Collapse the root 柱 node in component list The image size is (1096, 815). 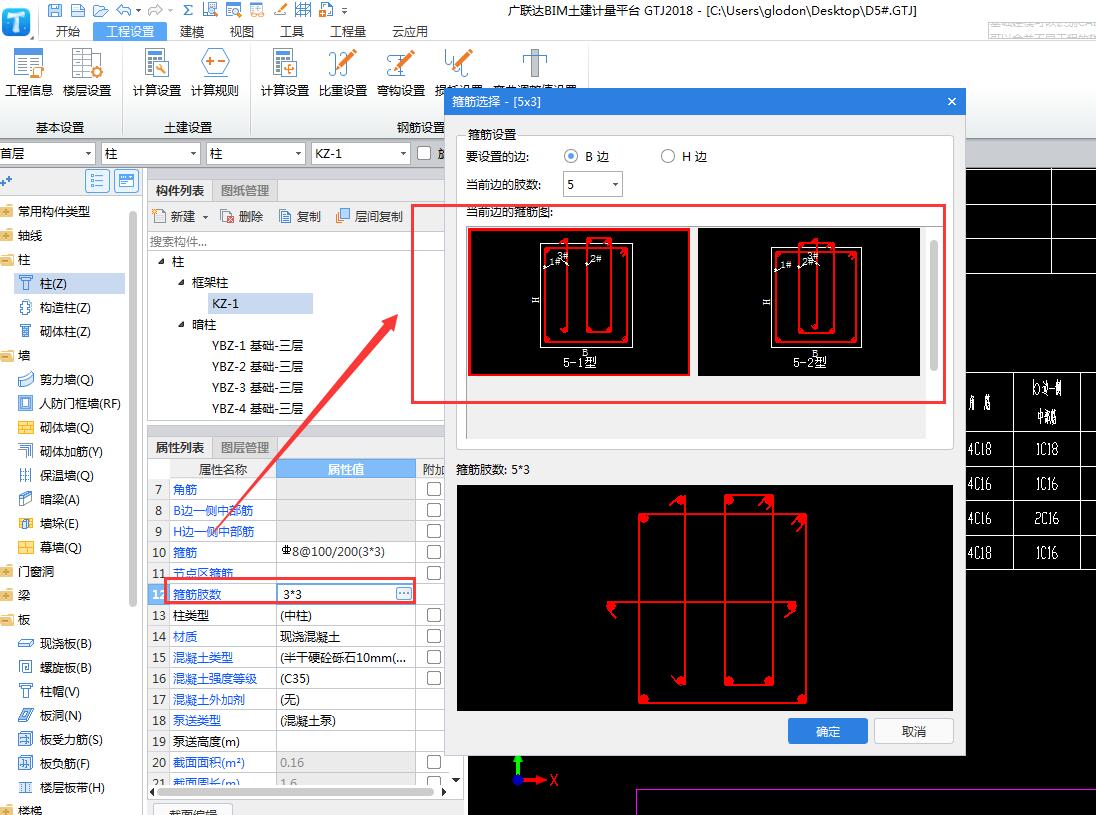click(x=161, y=261)
